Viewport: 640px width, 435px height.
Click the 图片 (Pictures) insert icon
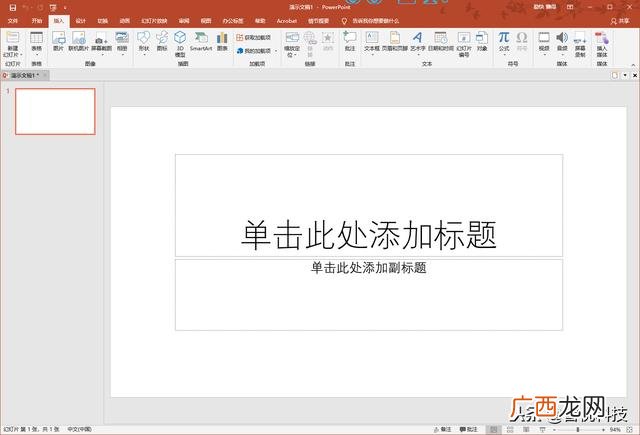pos(58,41)
